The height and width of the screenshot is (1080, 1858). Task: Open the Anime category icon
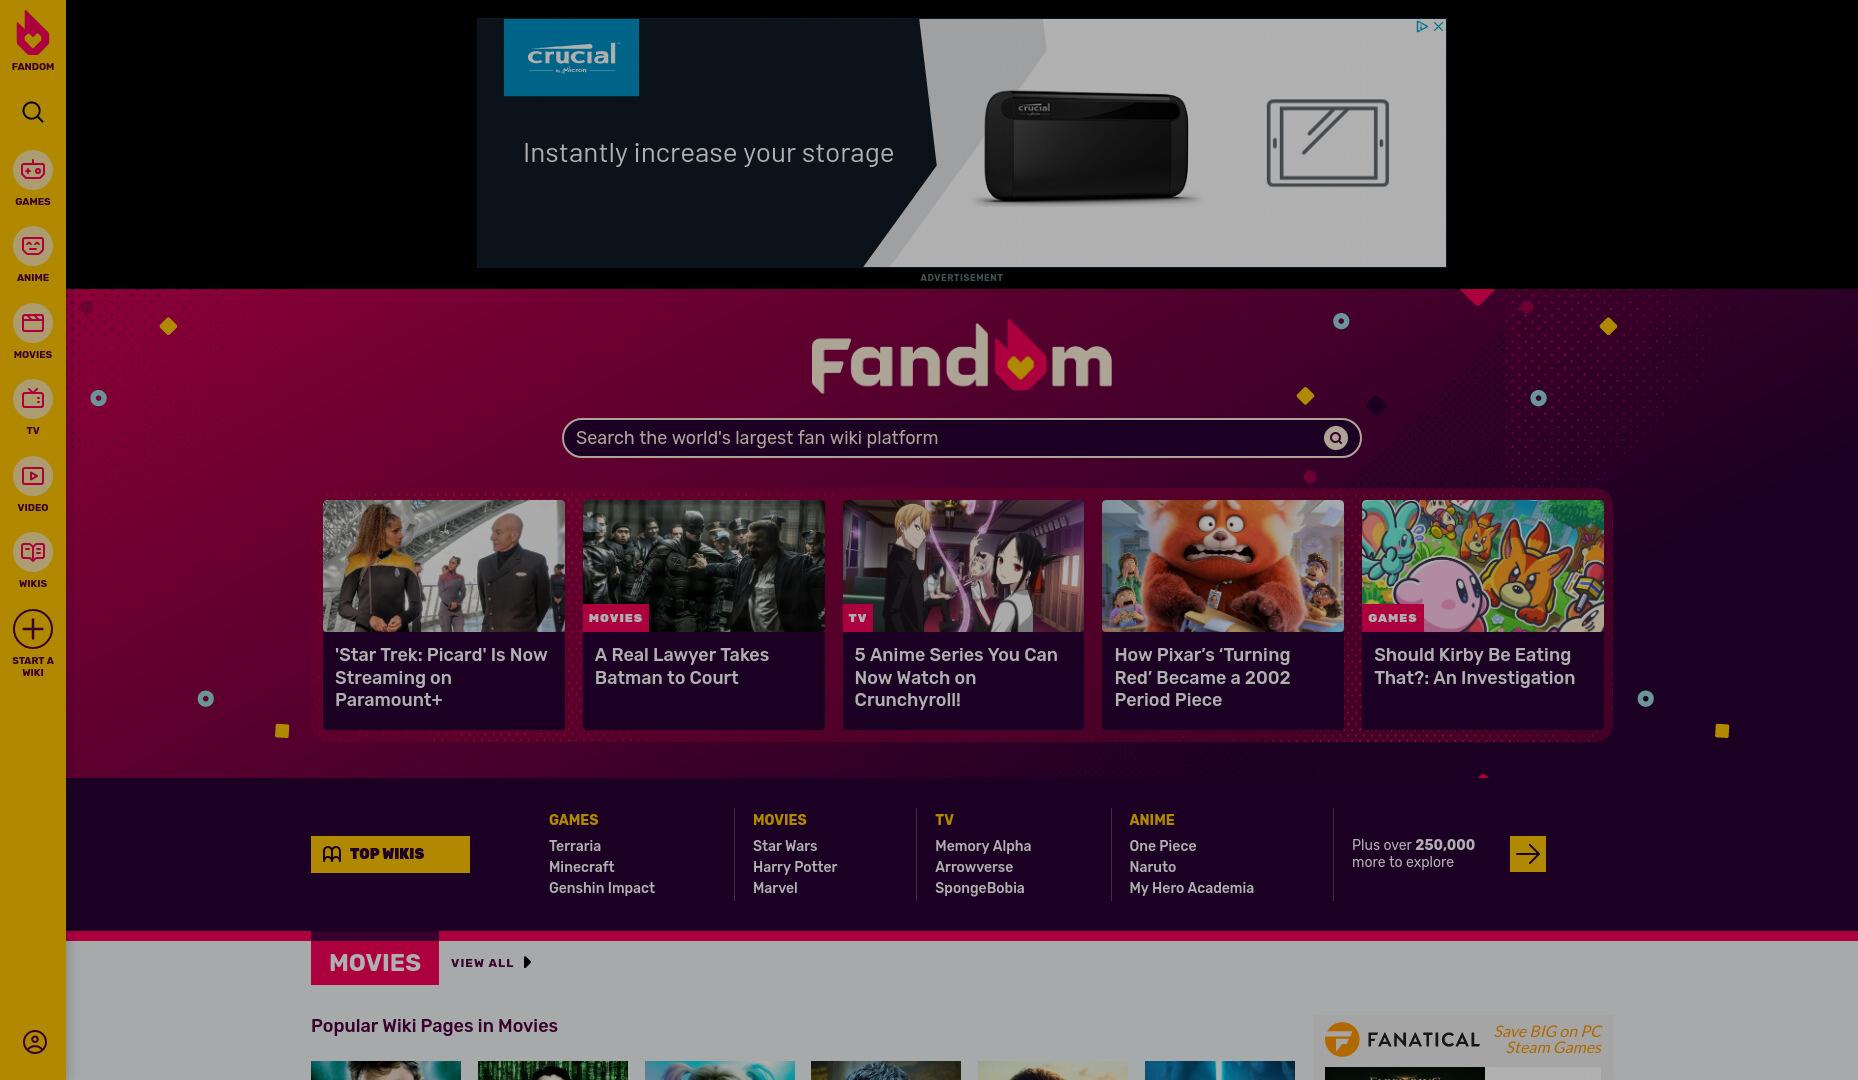point(33,246)
